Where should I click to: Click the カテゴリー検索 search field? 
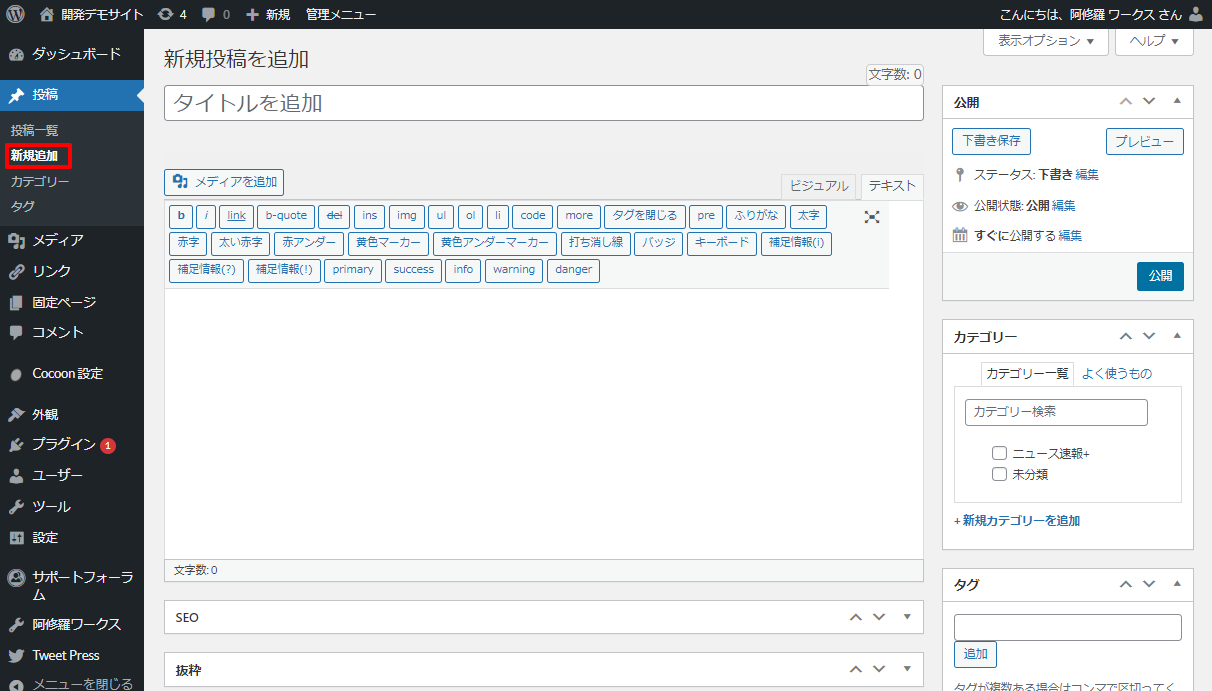[x=1056, y=412]
